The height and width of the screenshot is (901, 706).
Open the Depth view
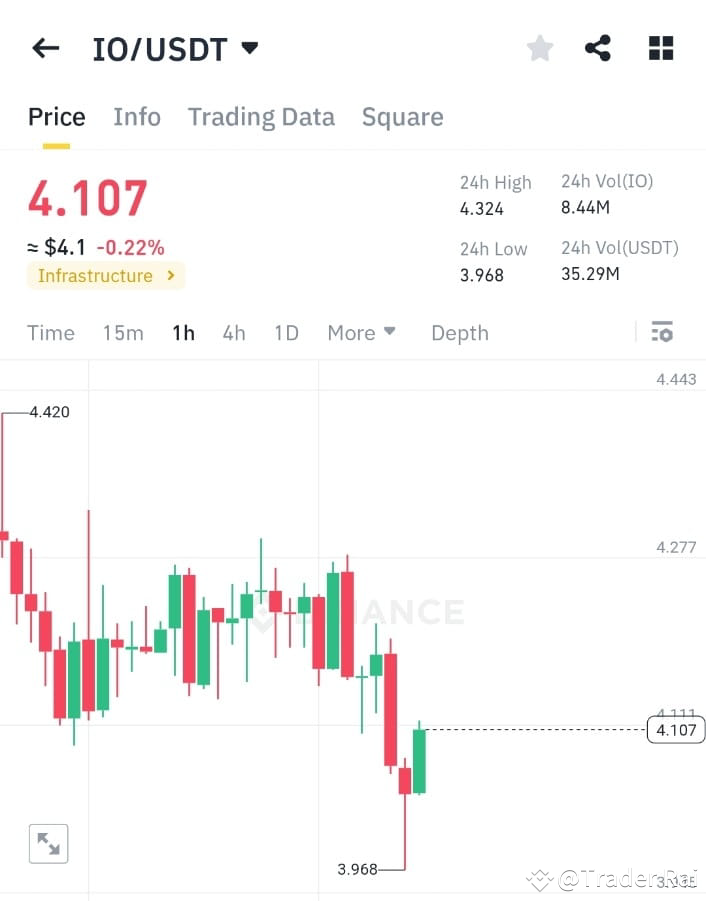[x=459, y=333]
